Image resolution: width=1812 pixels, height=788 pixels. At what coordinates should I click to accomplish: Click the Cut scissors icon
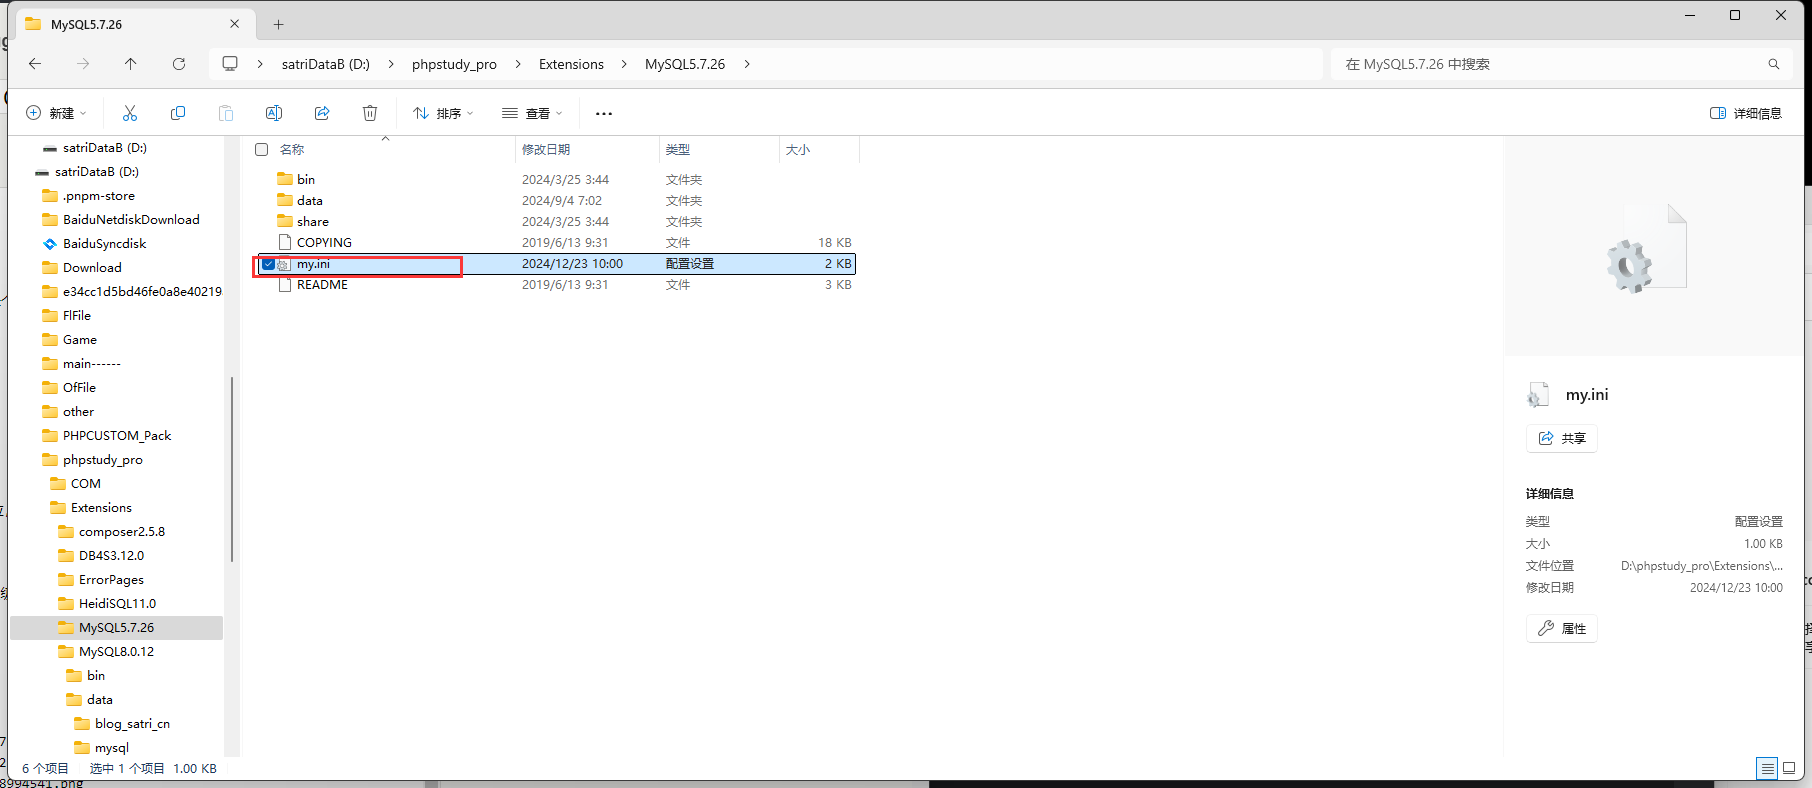[x=130, y=113]
